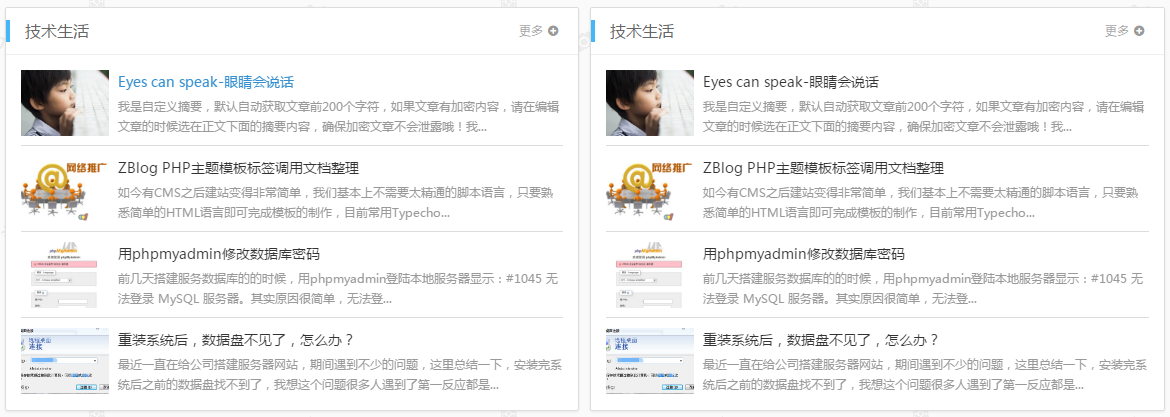This screenshot has height=417, width=1170.
Task: Click '用phpmyadmin修改数据库密码' title in right panel
Action: pyautogui.click(x=803, y=254)
